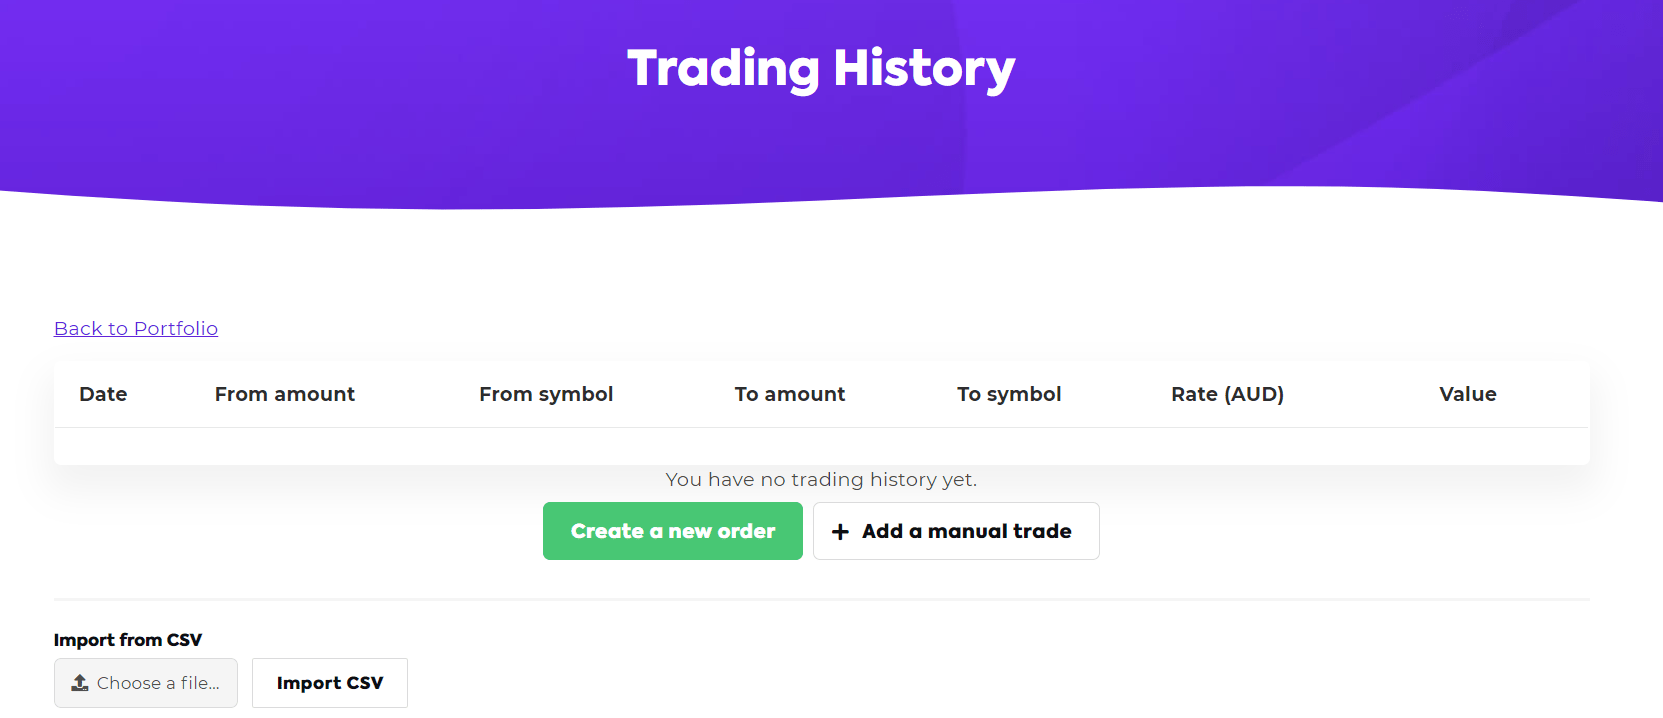Click the From amount column header

click(x=284, y=394)
